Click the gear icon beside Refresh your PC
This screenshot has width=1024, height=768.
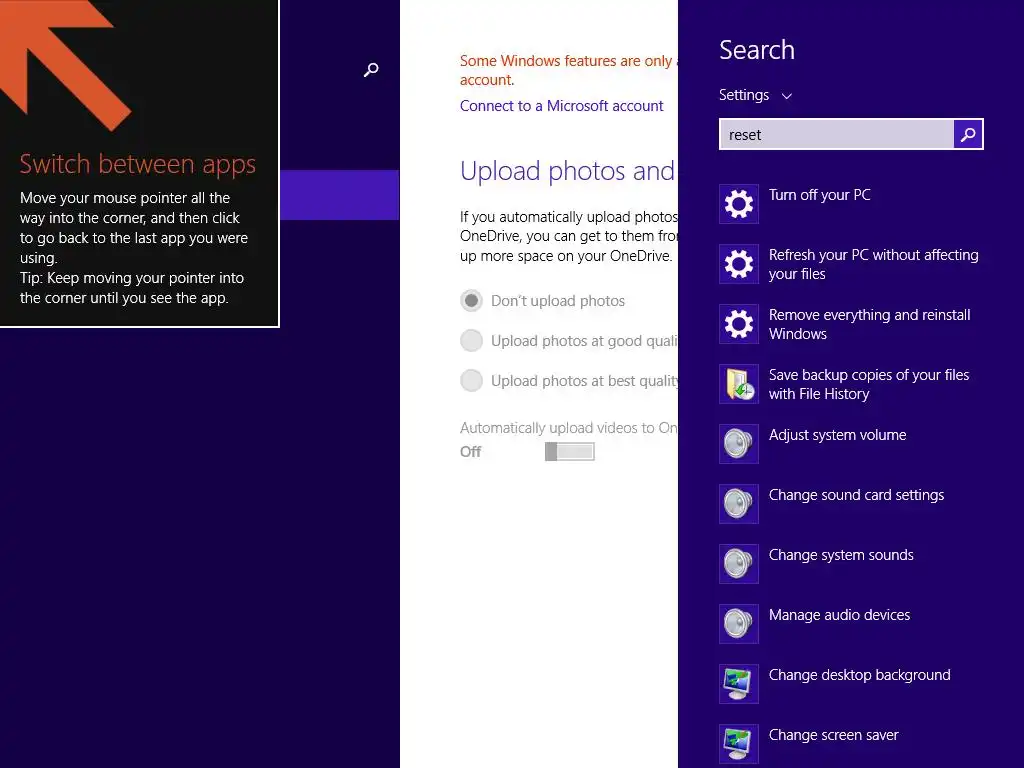(739, 264)
